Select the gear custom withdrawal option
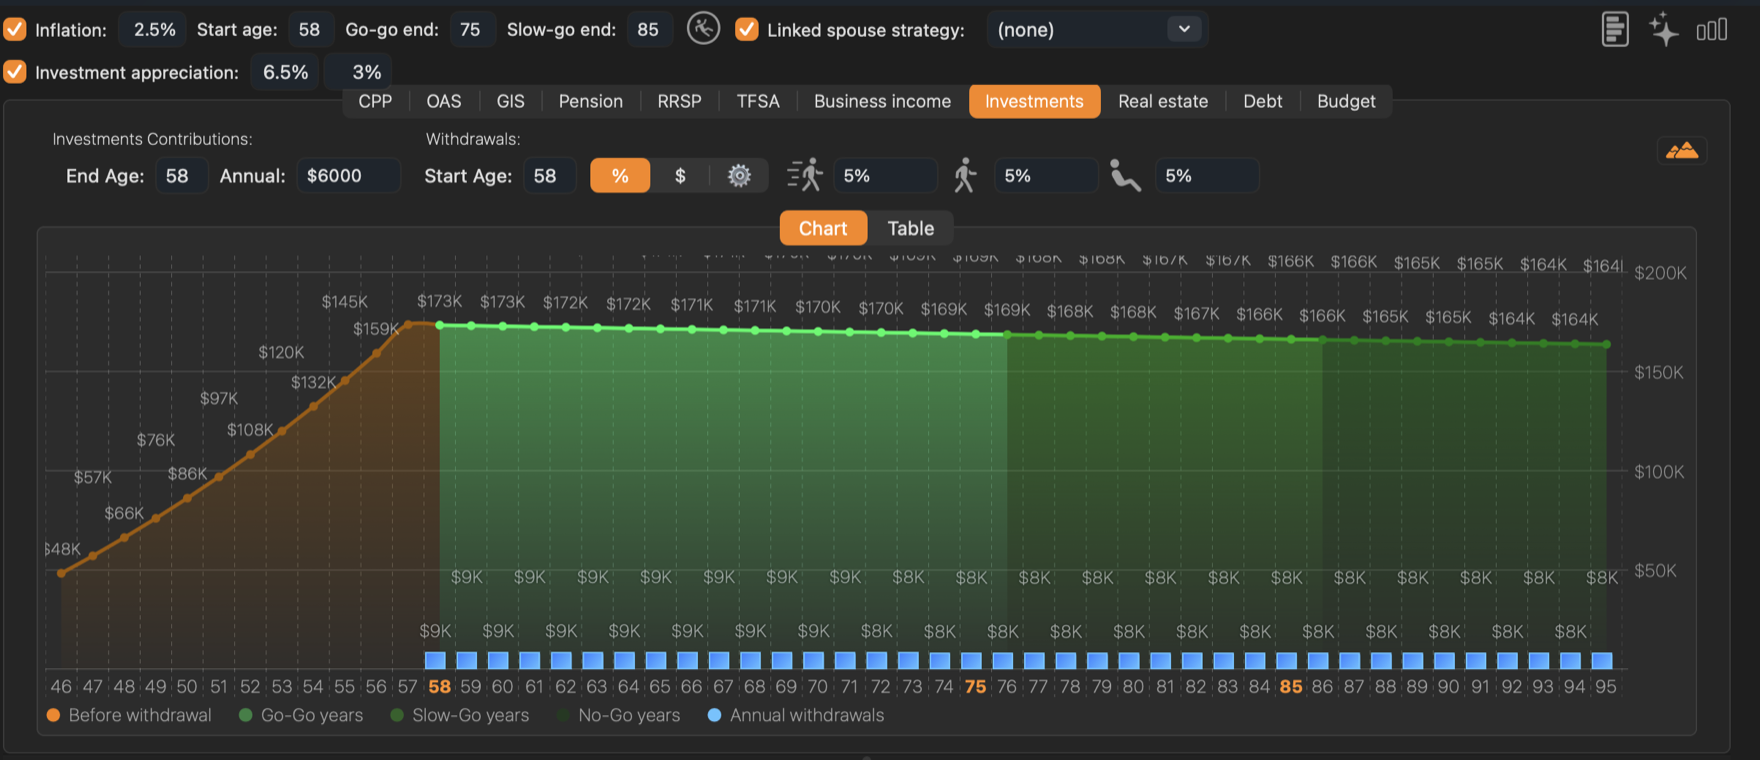 (x=739, y=176)
